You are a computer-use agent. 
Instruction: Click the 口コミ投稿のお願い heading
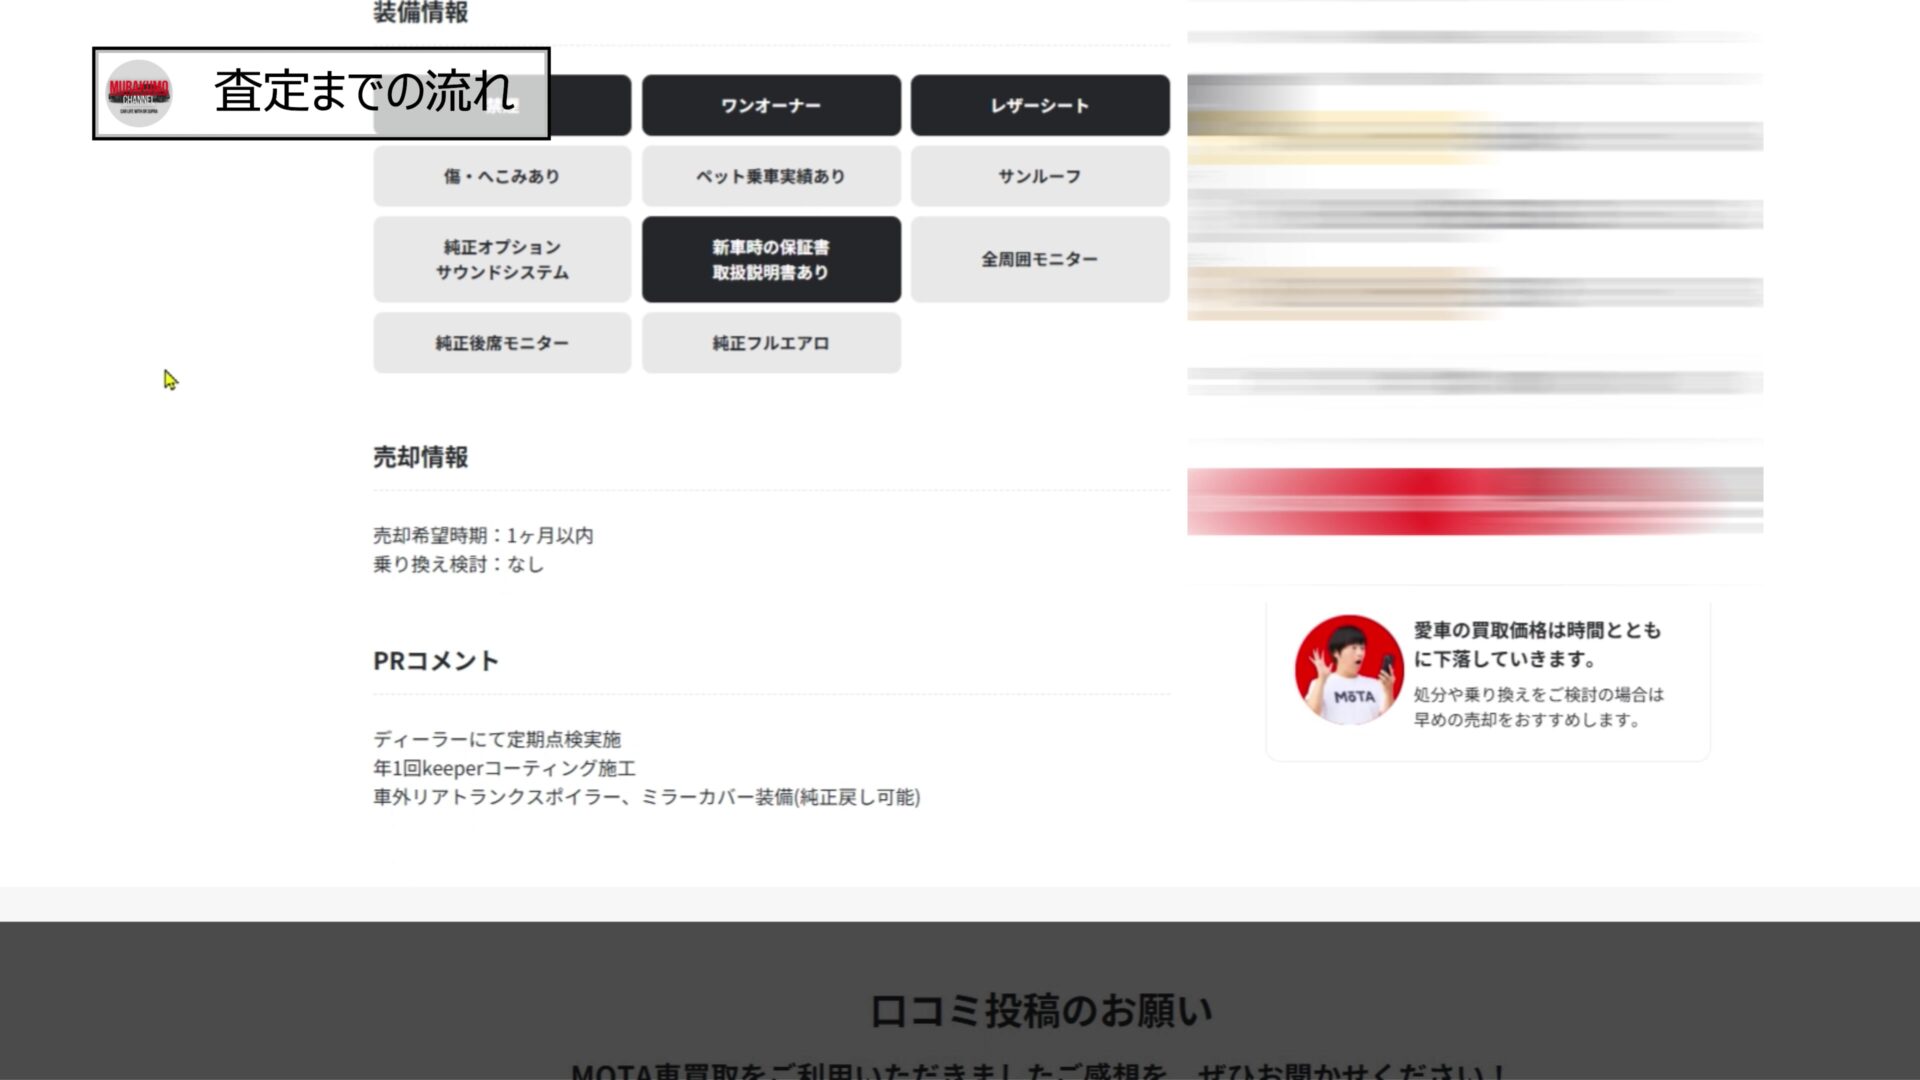point(1040,1011)
